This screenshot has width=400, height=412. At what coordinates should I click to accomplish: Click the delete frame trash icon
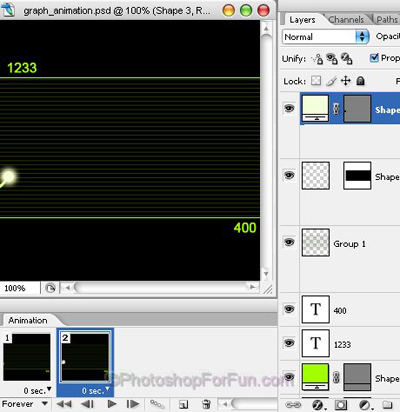pyautogui.click(x=206, y=404)
